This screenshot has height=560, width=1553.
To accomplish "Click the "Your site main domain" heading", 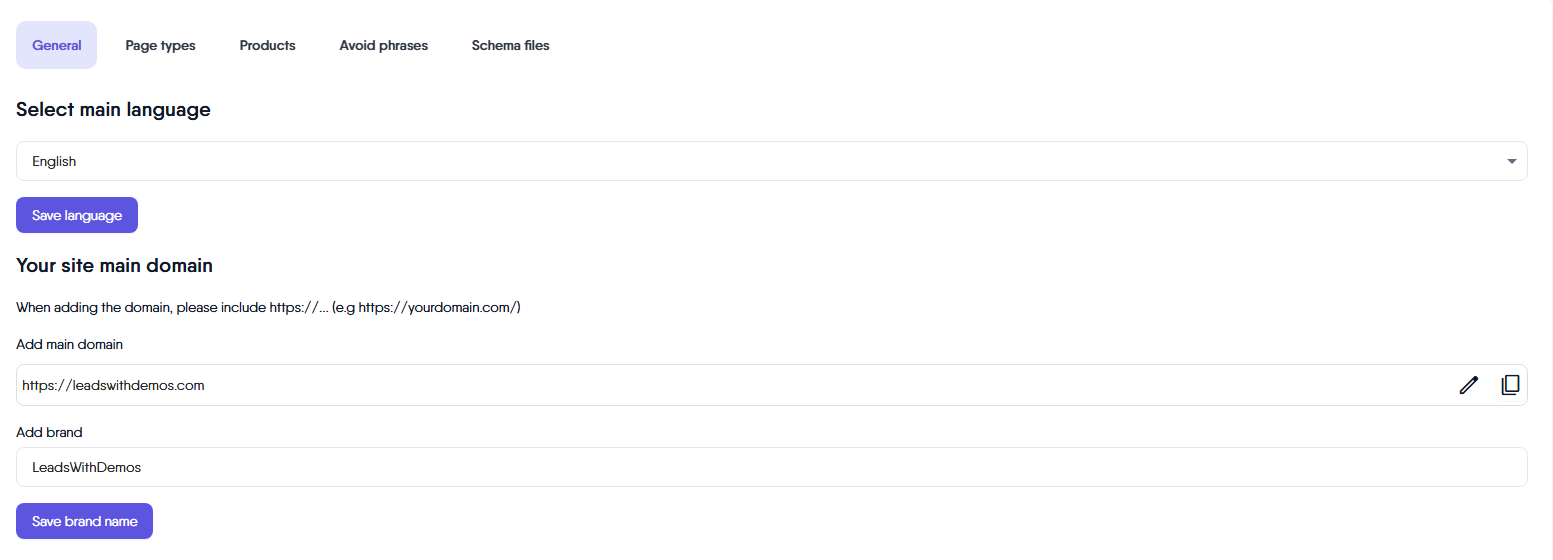I will point(114,266).
